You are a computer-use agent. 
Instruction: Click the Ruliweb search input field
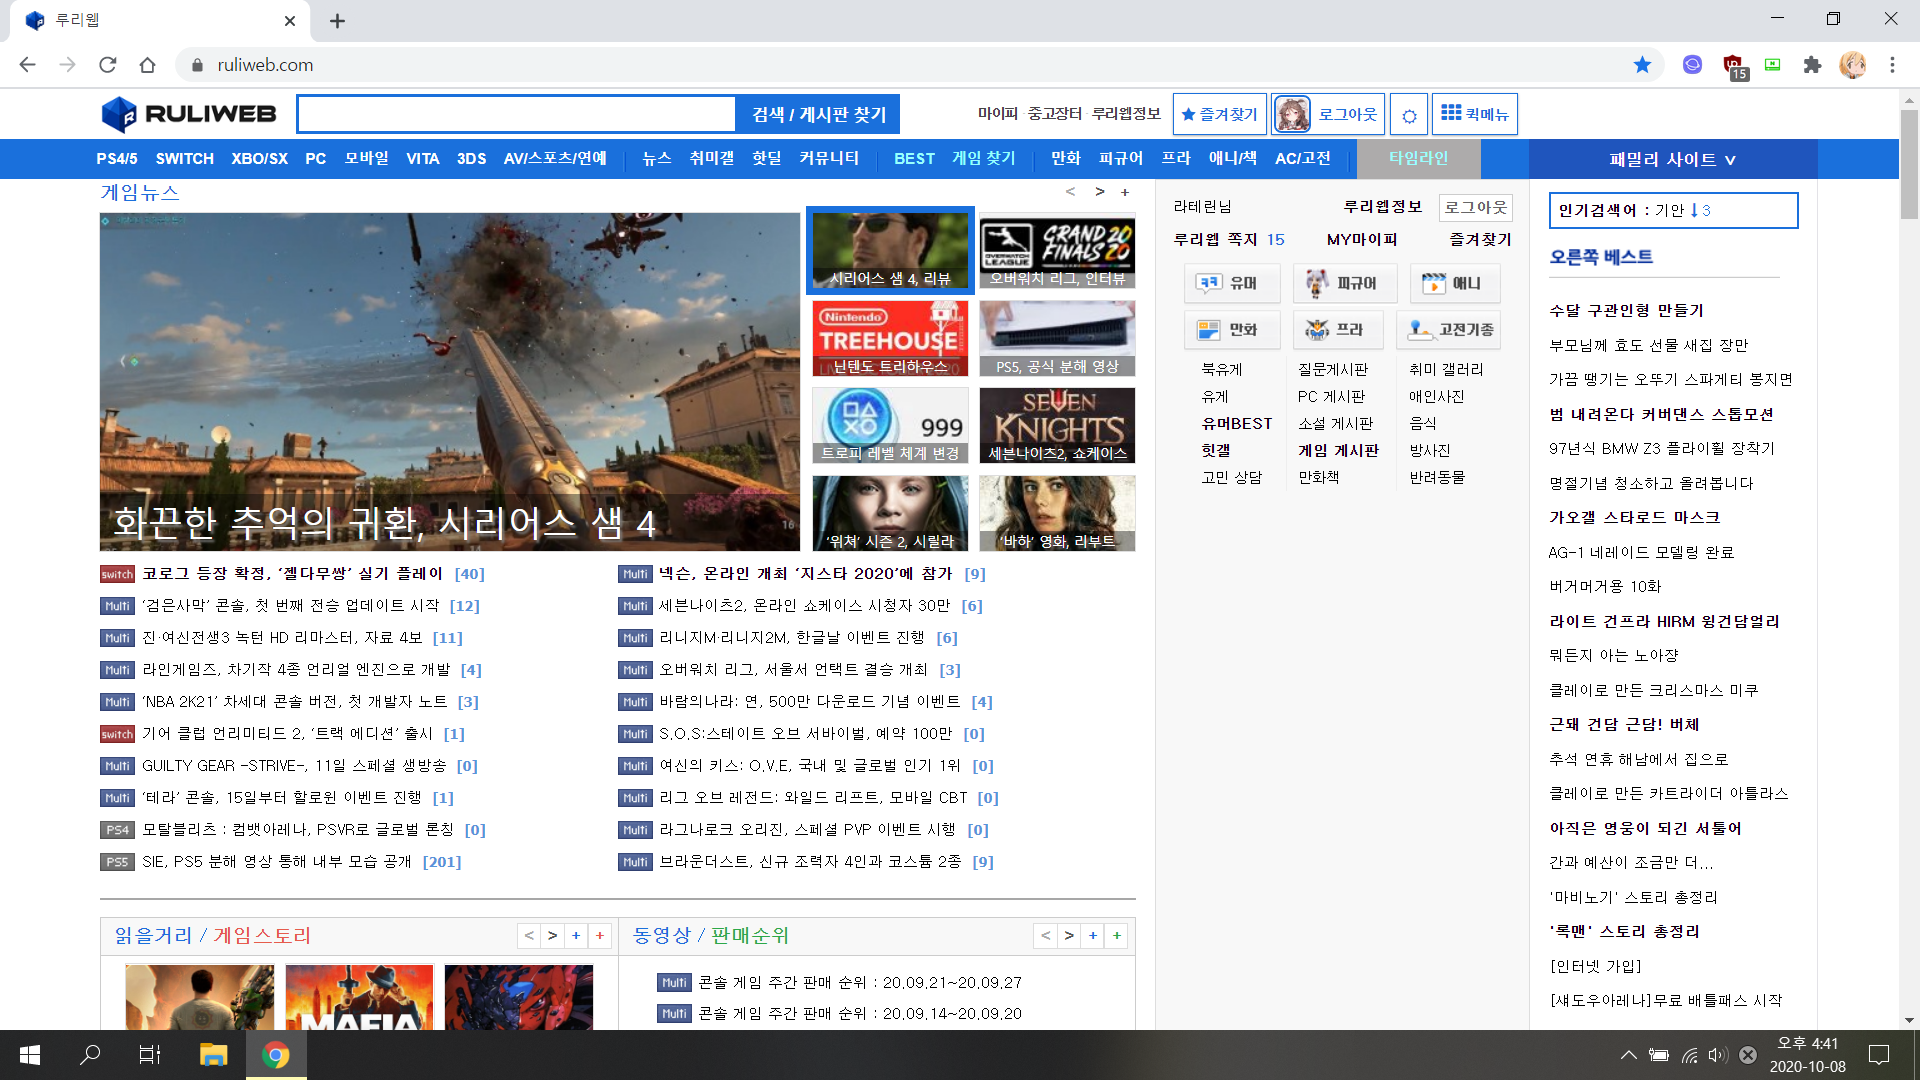click(517, 114)
